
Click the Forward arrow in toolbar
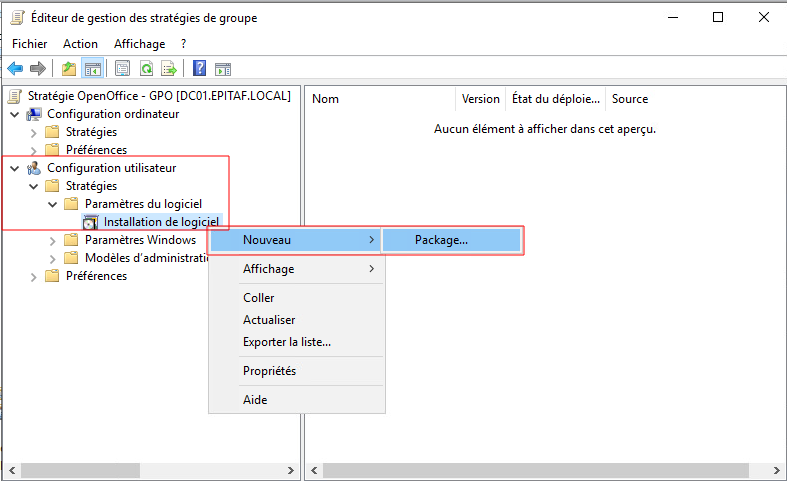(38, 68)
